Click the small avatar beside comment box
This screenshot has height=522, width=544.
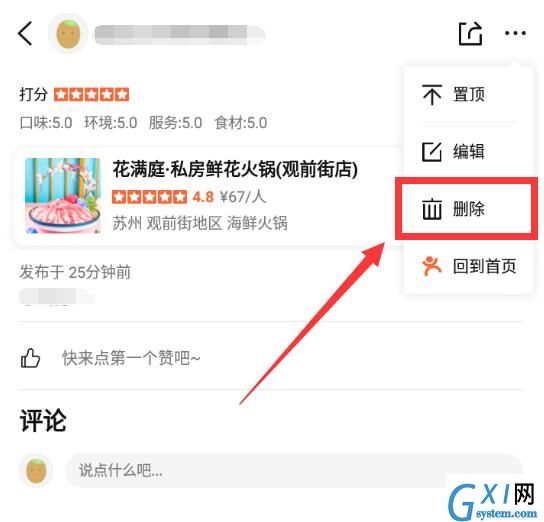coord(36,470)
